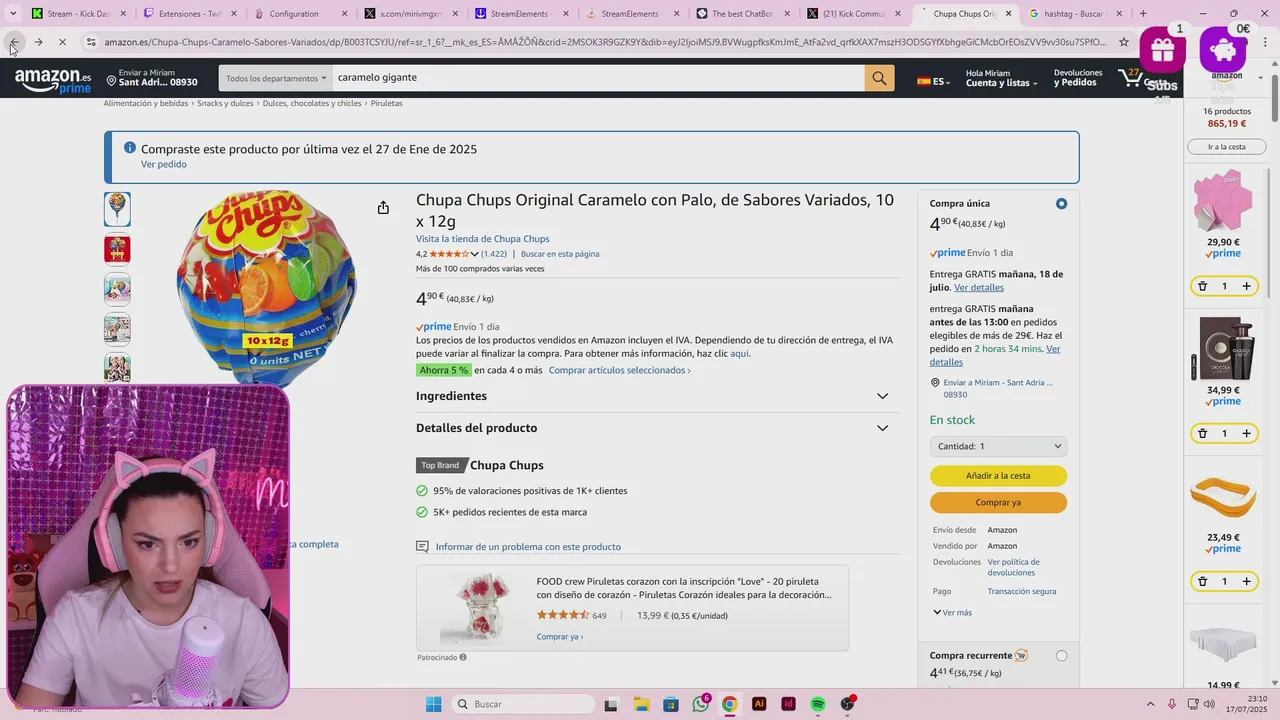Click the Chrome icon in taskbar
1280x720 pixels.
tap(730, 704)
